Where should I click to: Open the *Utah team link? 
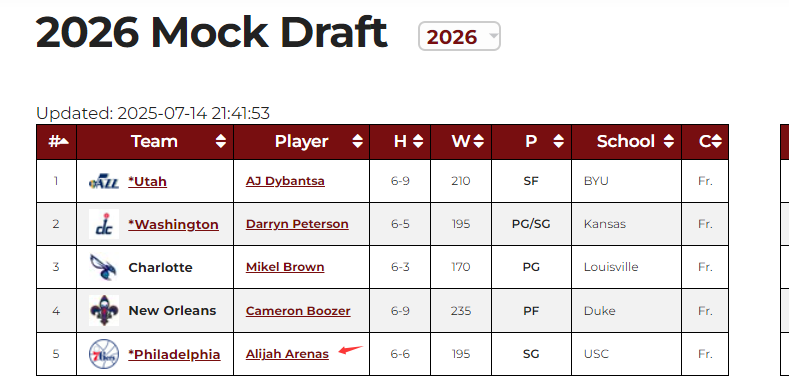(x=147, y=181)
